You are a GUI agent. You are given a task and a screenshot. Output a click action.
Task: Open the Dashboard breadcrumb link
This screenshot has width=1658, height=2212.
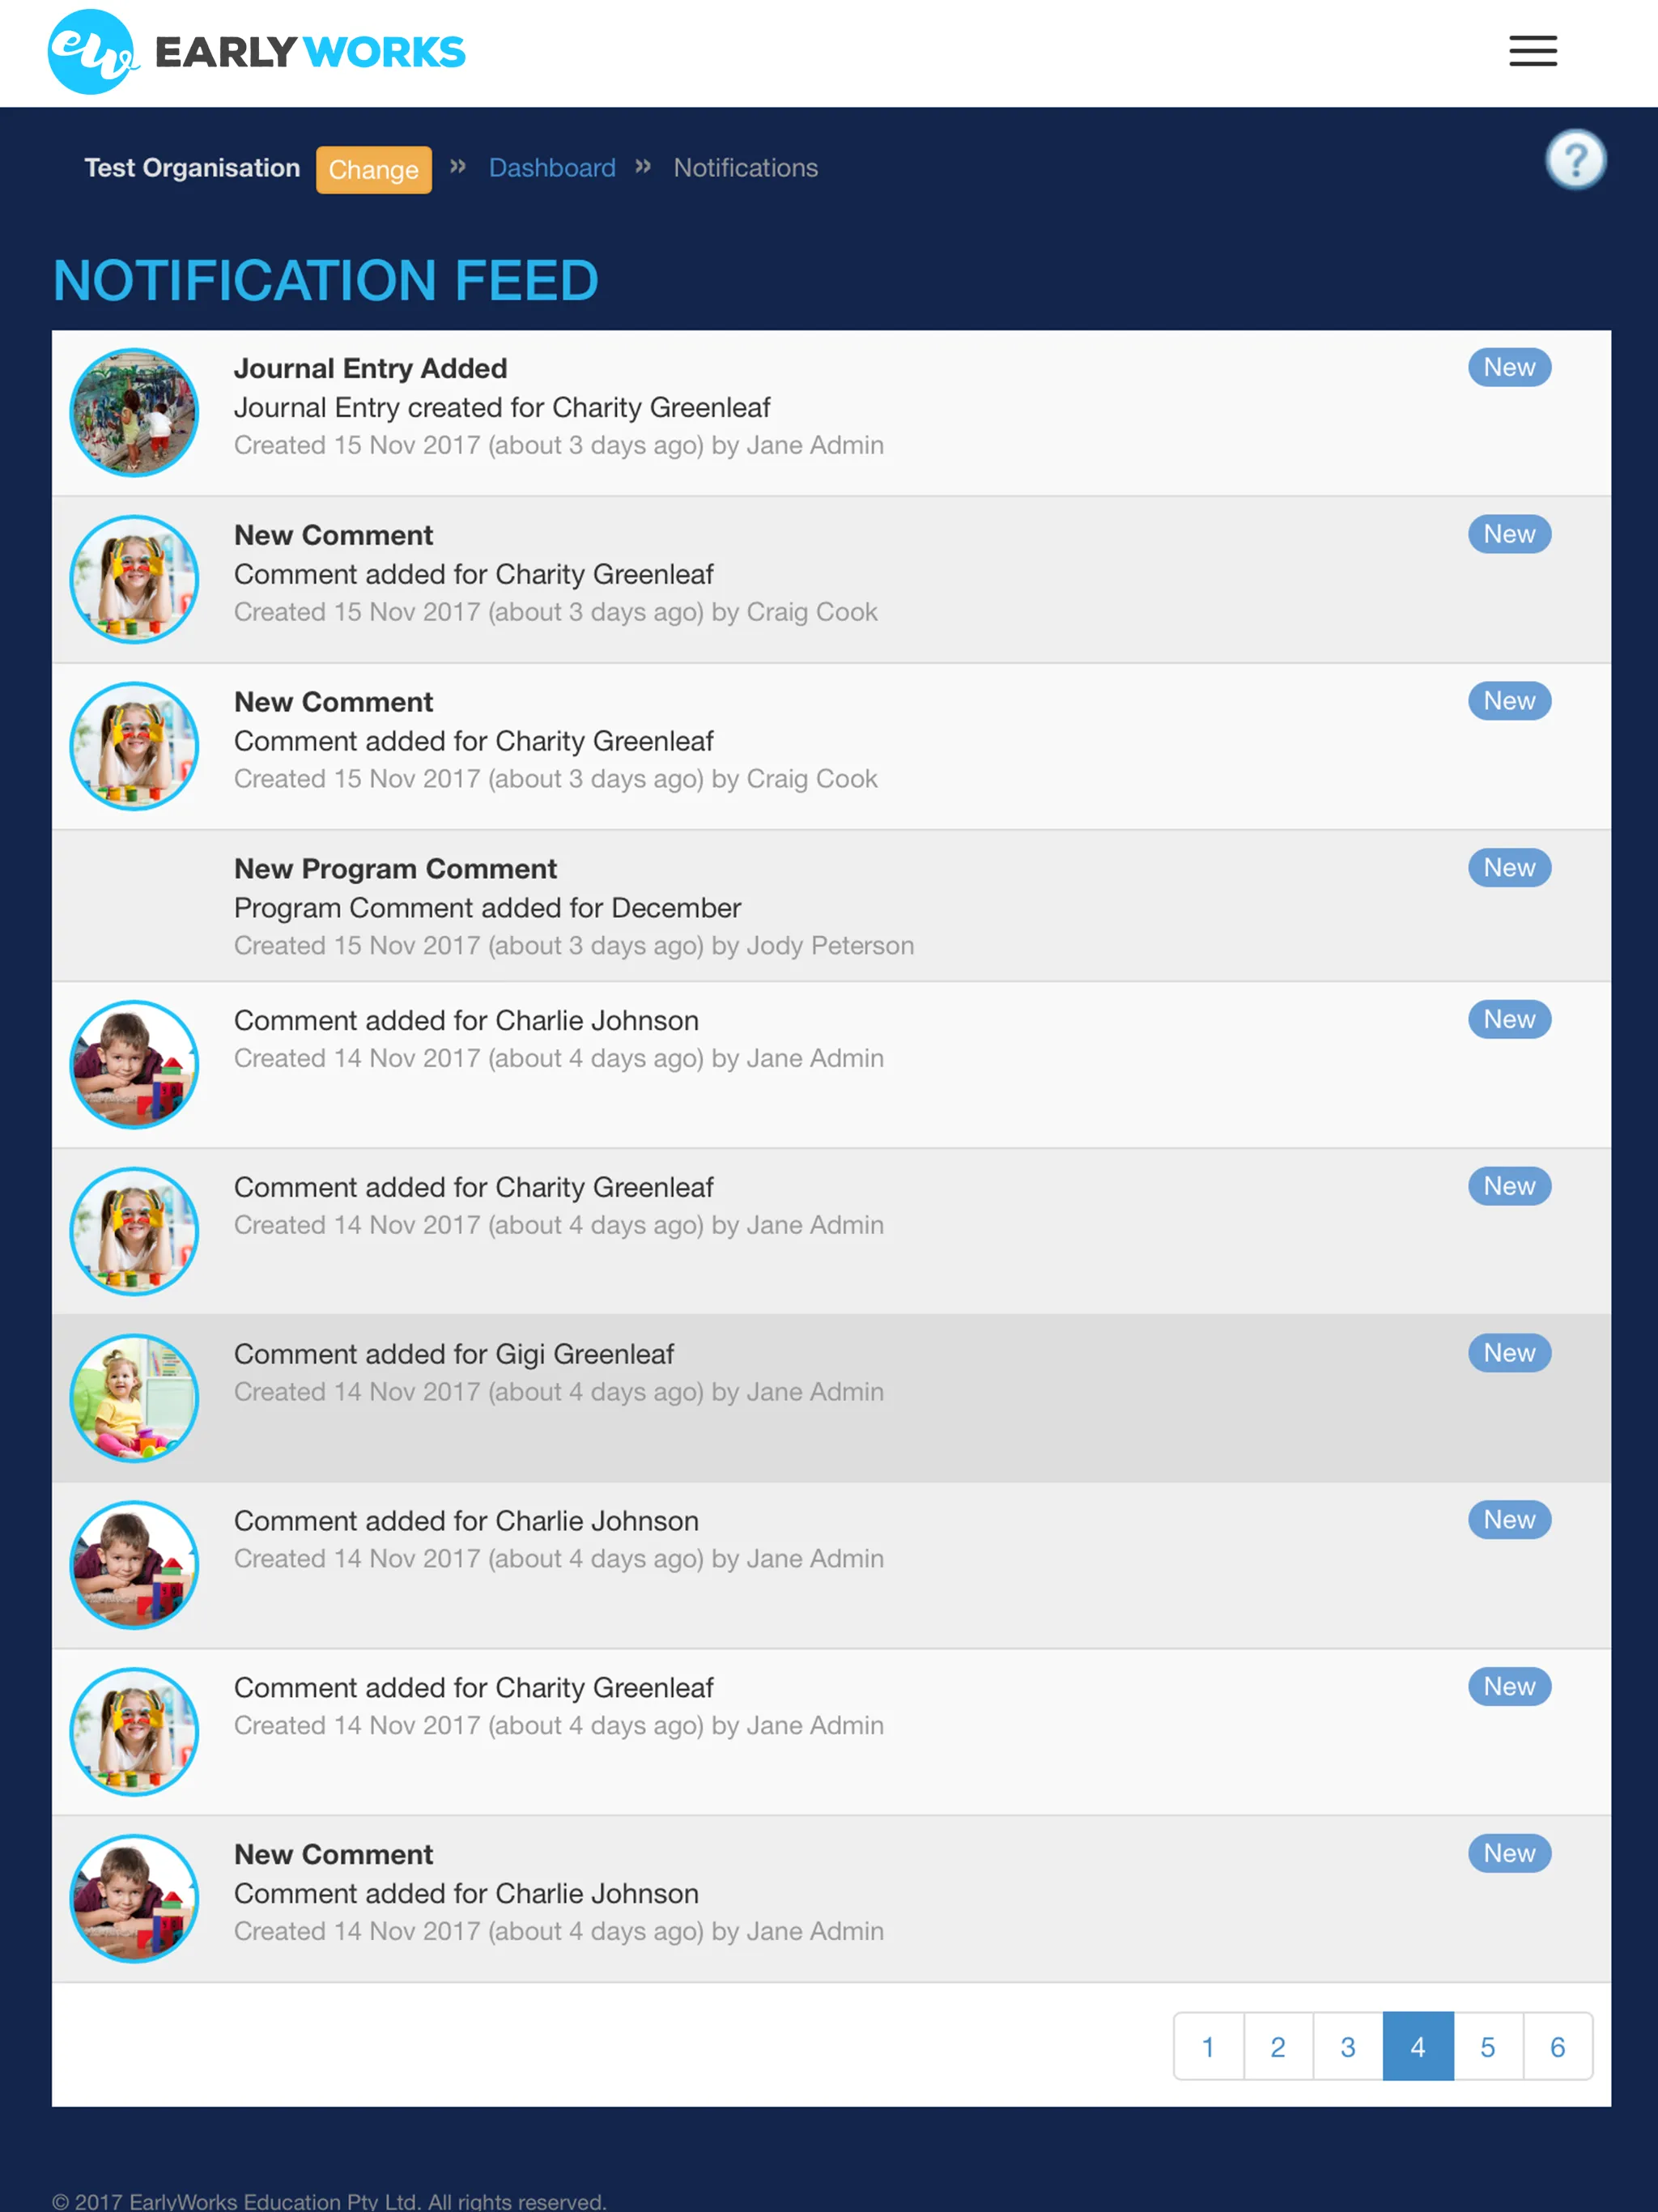click(552, 168)
